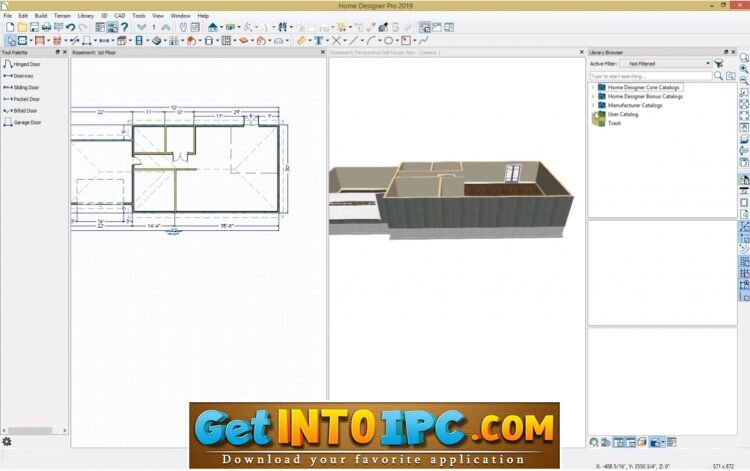Choose the Text tool T icon

click(x=318, y=41)
